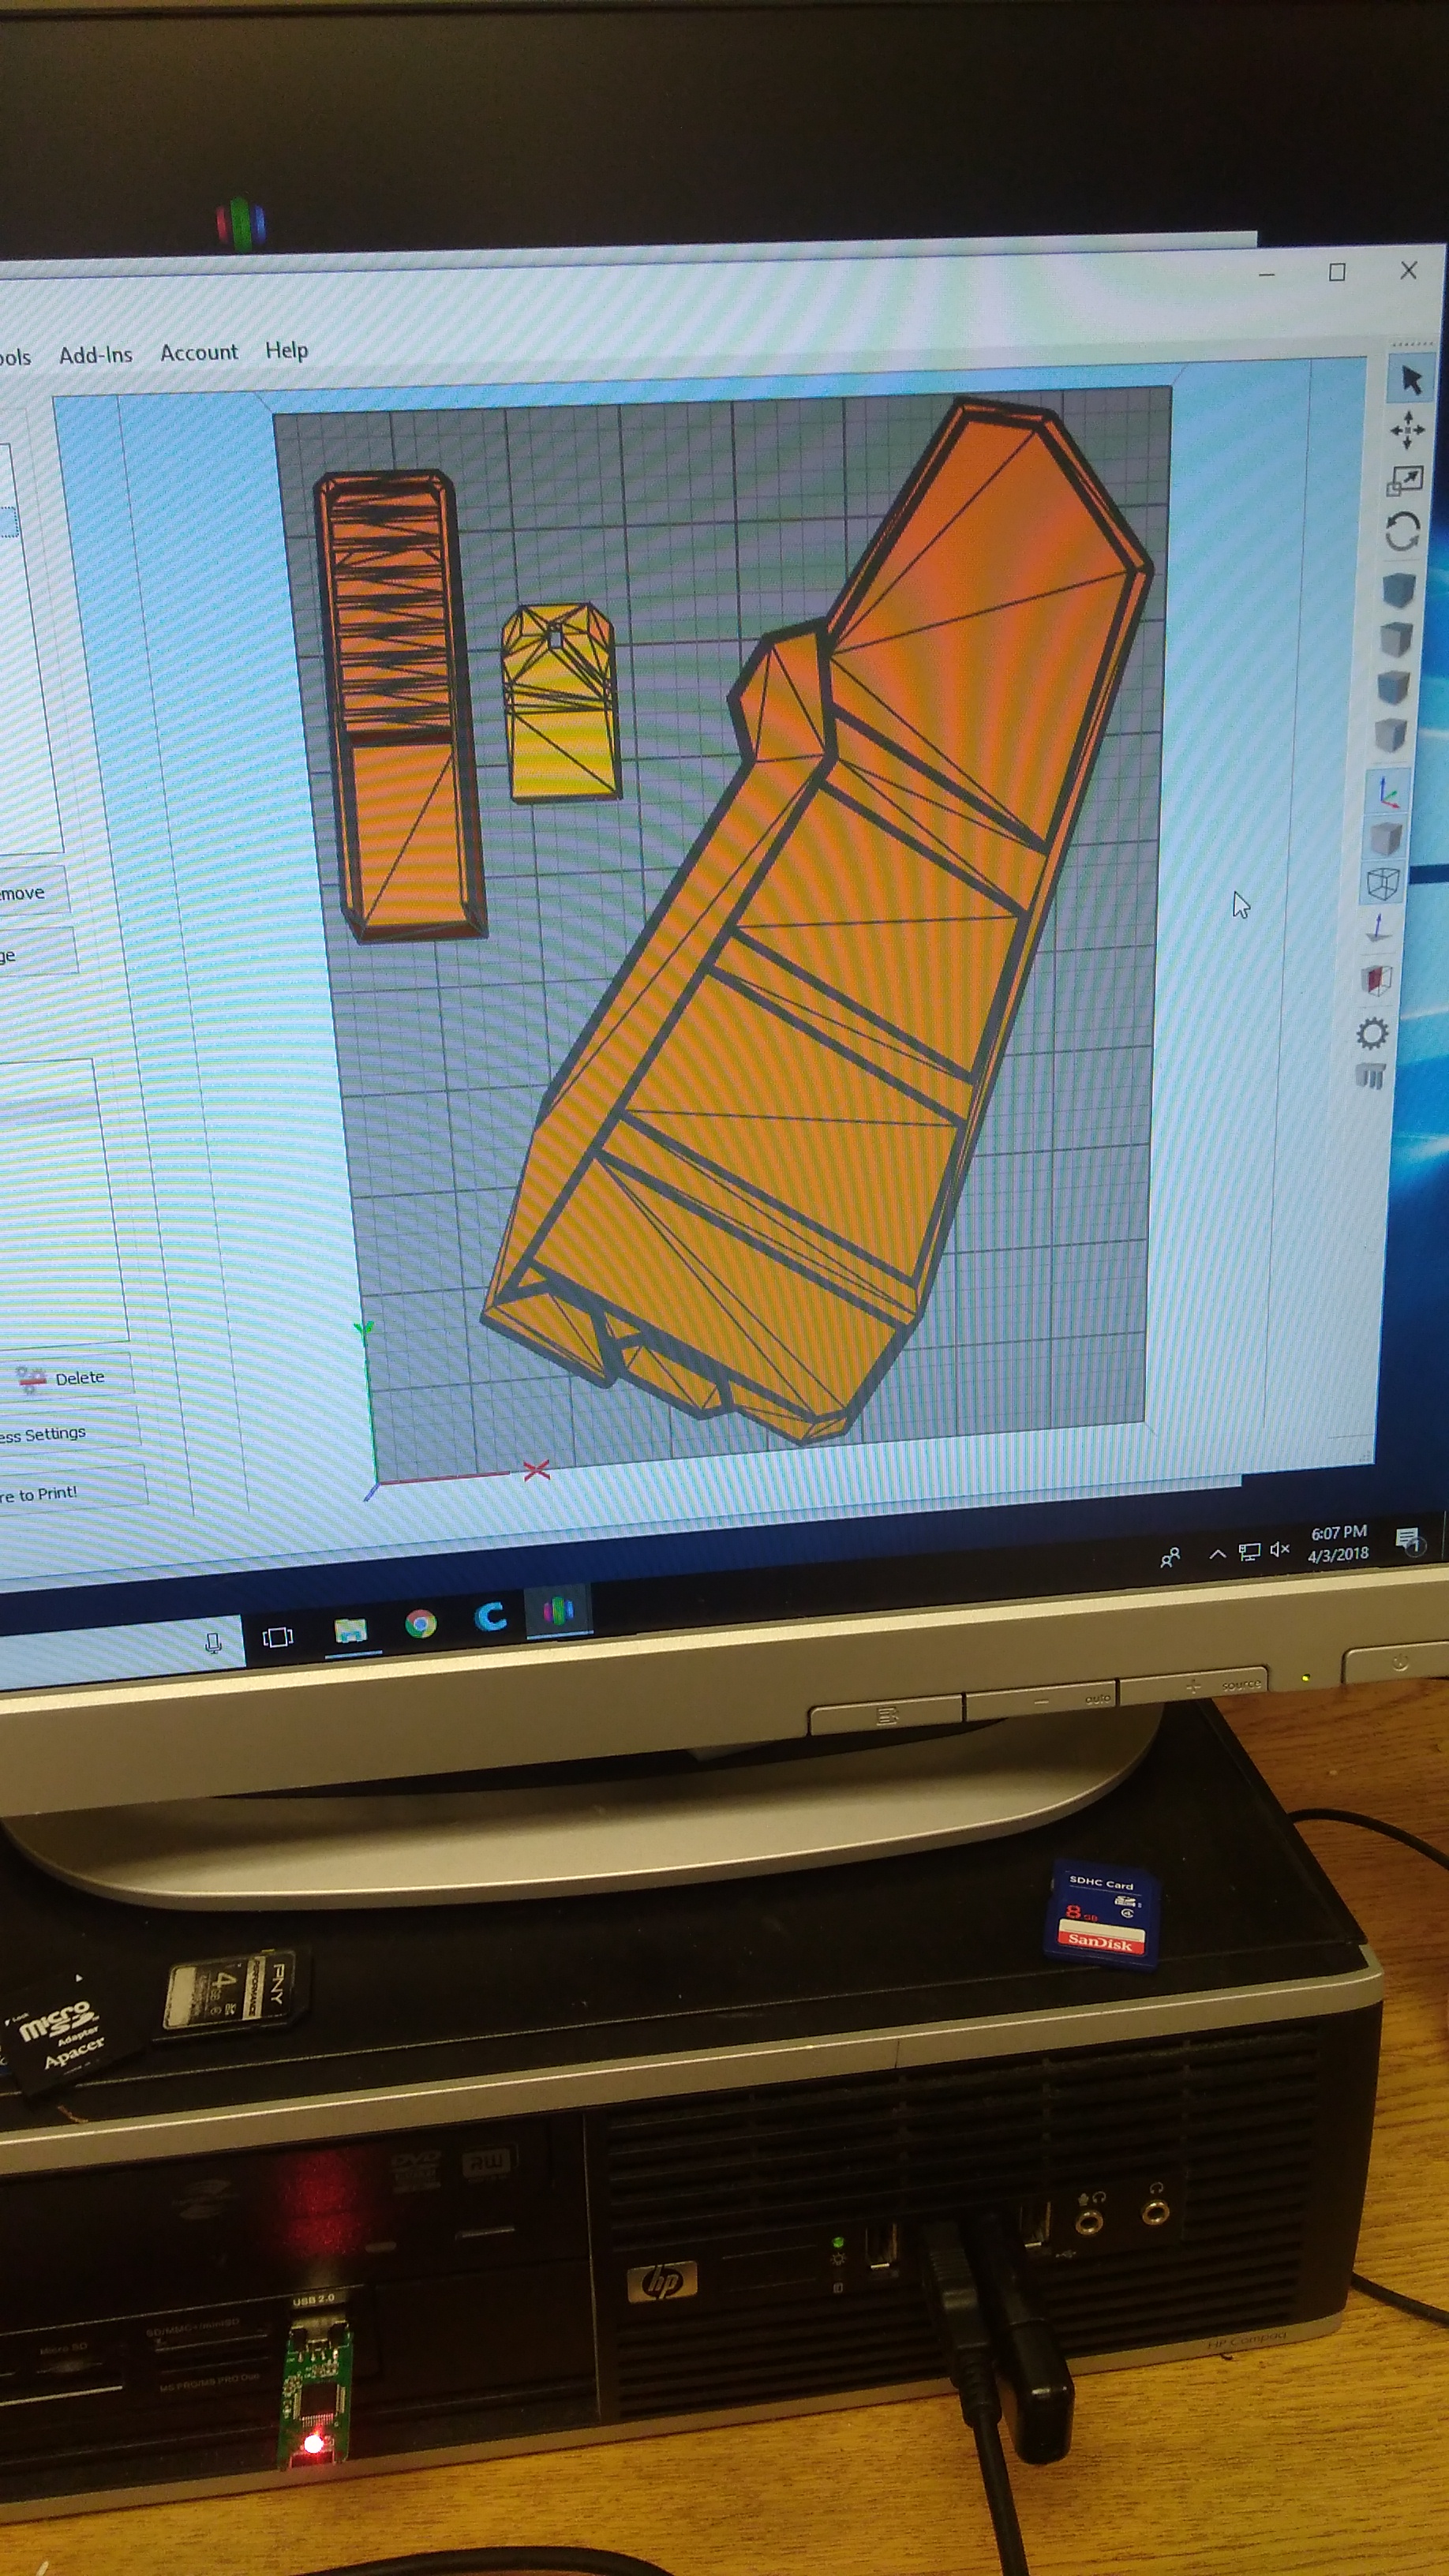
Task: Open the Account menu
Action: (x=199, y=352)
